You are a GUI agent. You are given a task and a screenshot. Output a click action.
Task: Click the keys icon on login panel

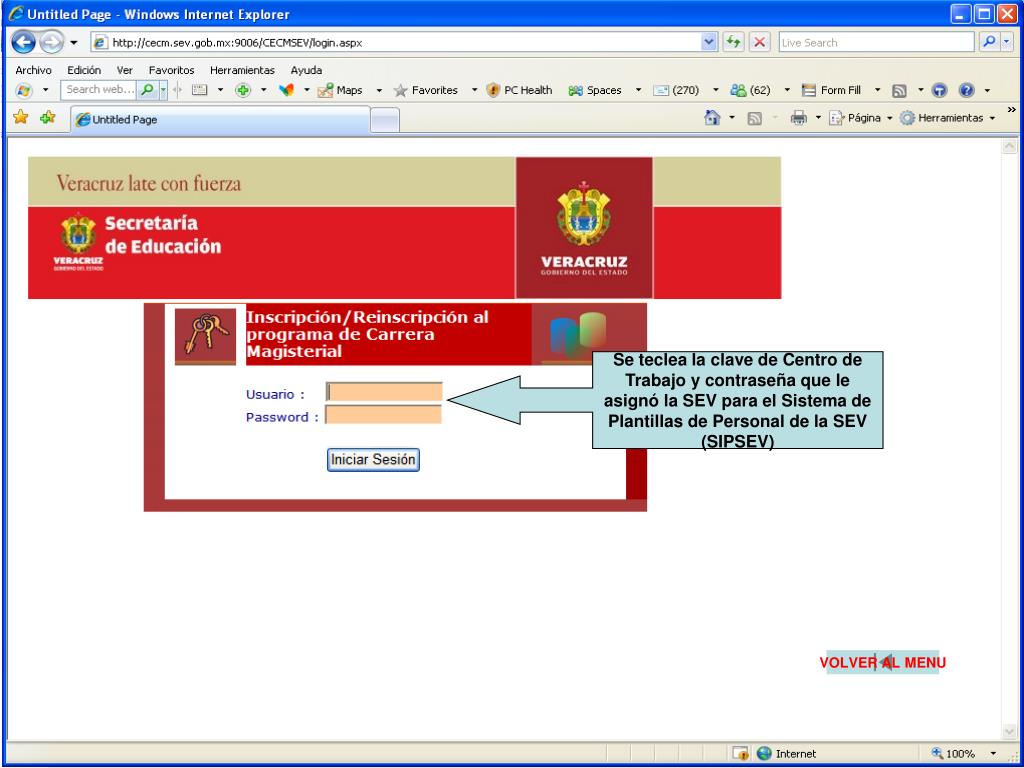point(206,336)
